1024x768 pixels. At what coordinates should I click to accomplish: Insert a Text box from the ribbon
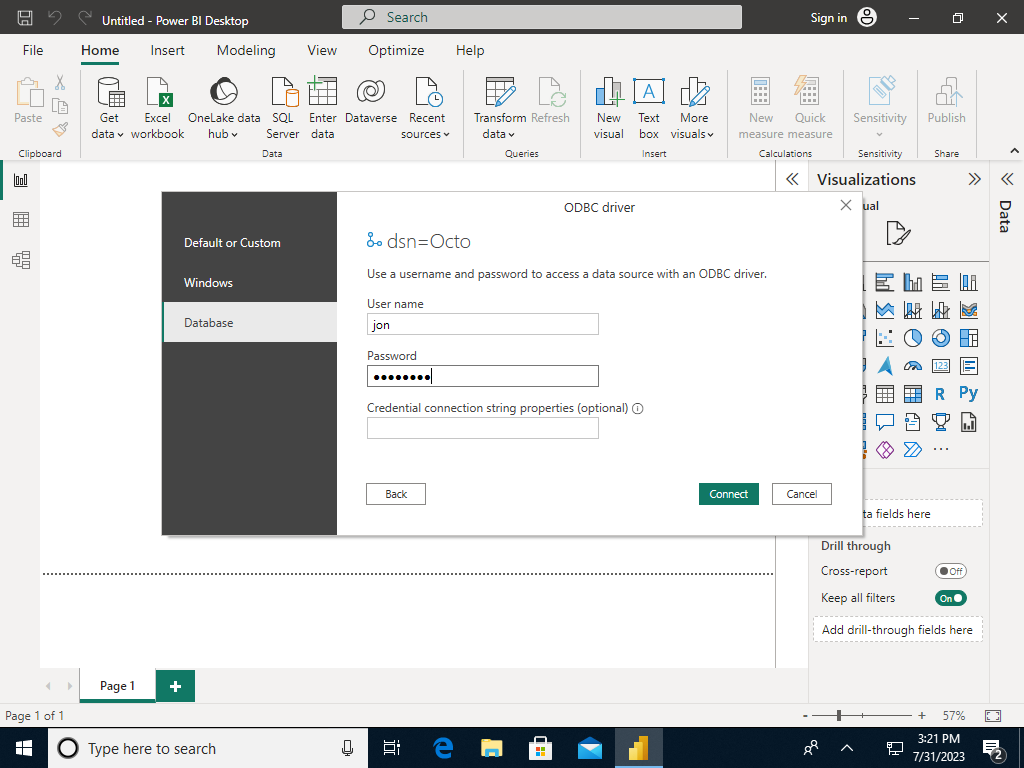click(648, 107)
